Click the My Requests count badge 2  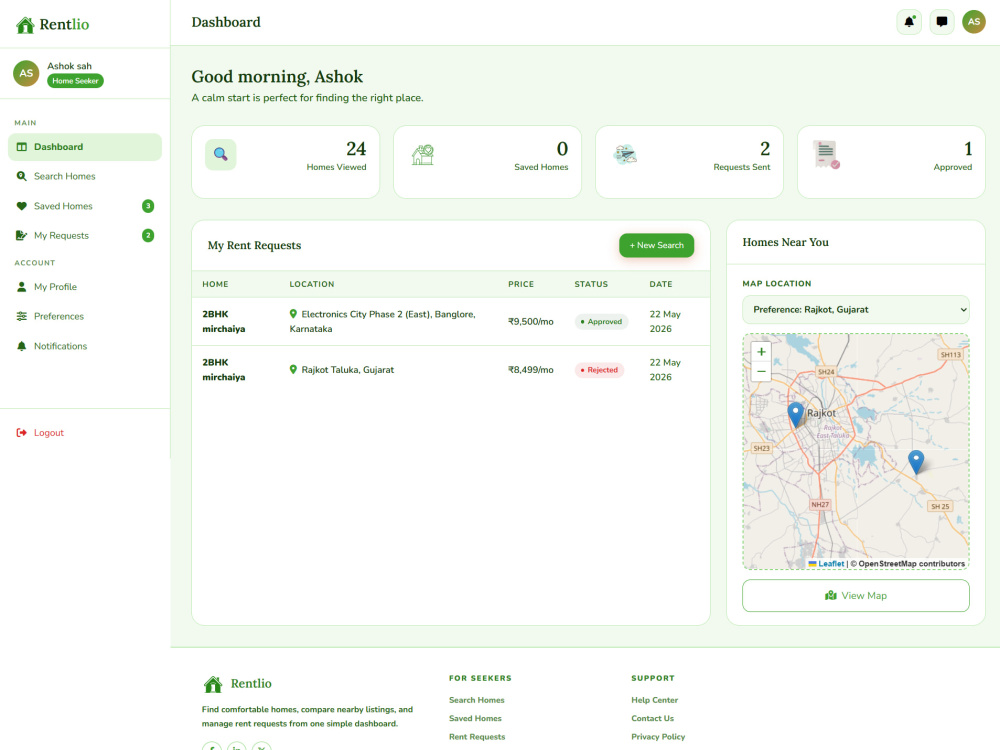(148, 235)
